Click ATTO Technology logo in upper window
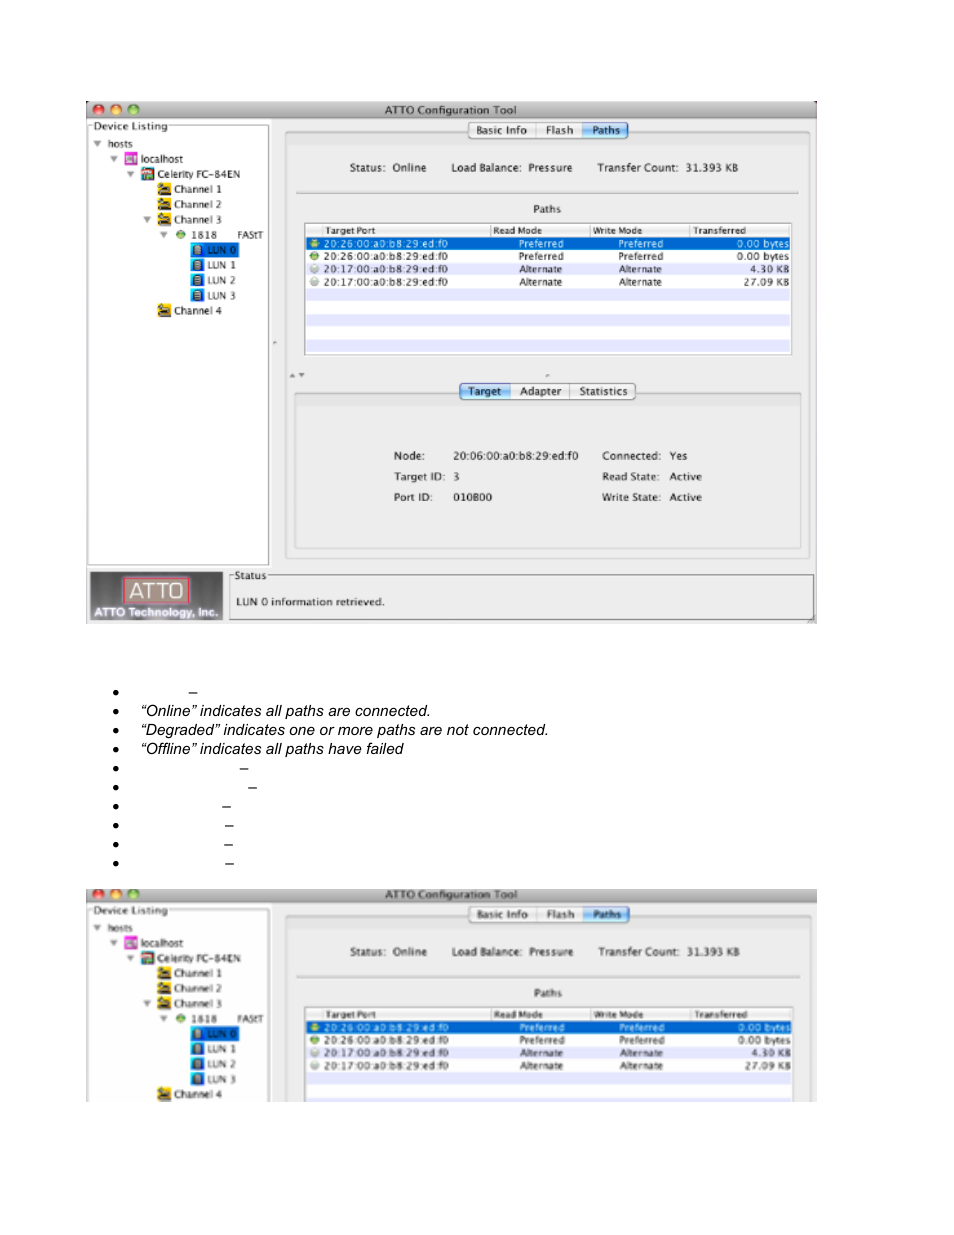The width and height of the screenshot is (954, 1235). 156,597
